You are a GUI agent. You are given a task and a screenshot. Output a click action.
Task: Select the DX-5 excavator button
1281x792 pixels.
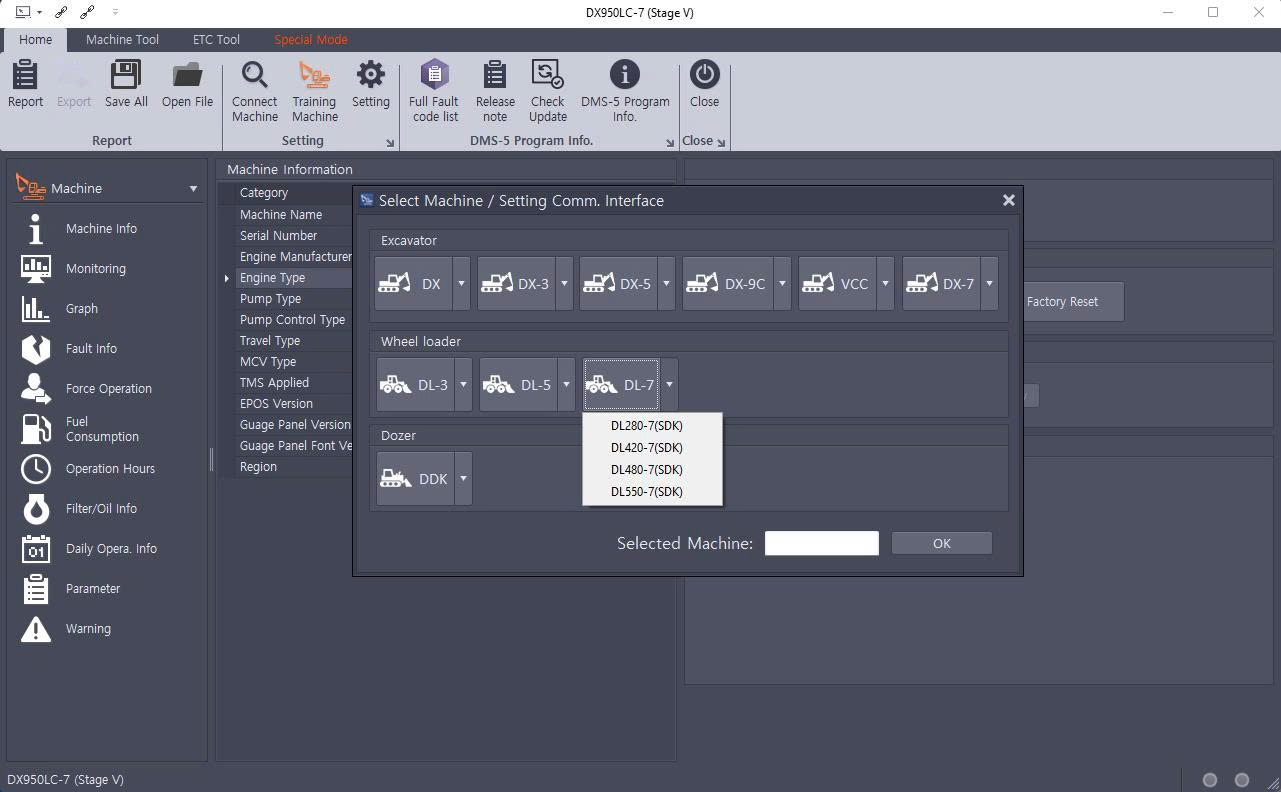618,284
